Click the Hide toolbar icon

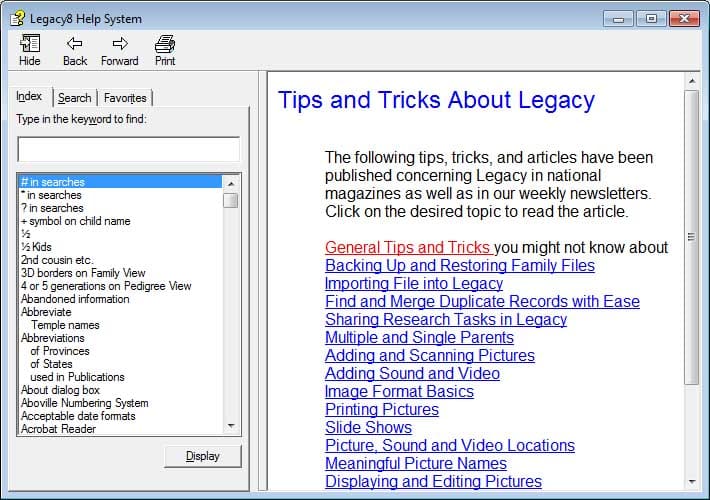coord(30,43)
